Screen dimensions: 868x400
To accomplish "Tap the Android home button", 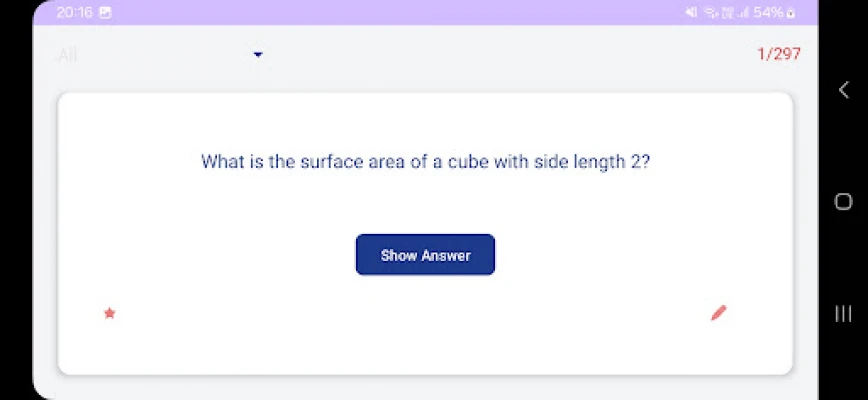I will (843, 201).
